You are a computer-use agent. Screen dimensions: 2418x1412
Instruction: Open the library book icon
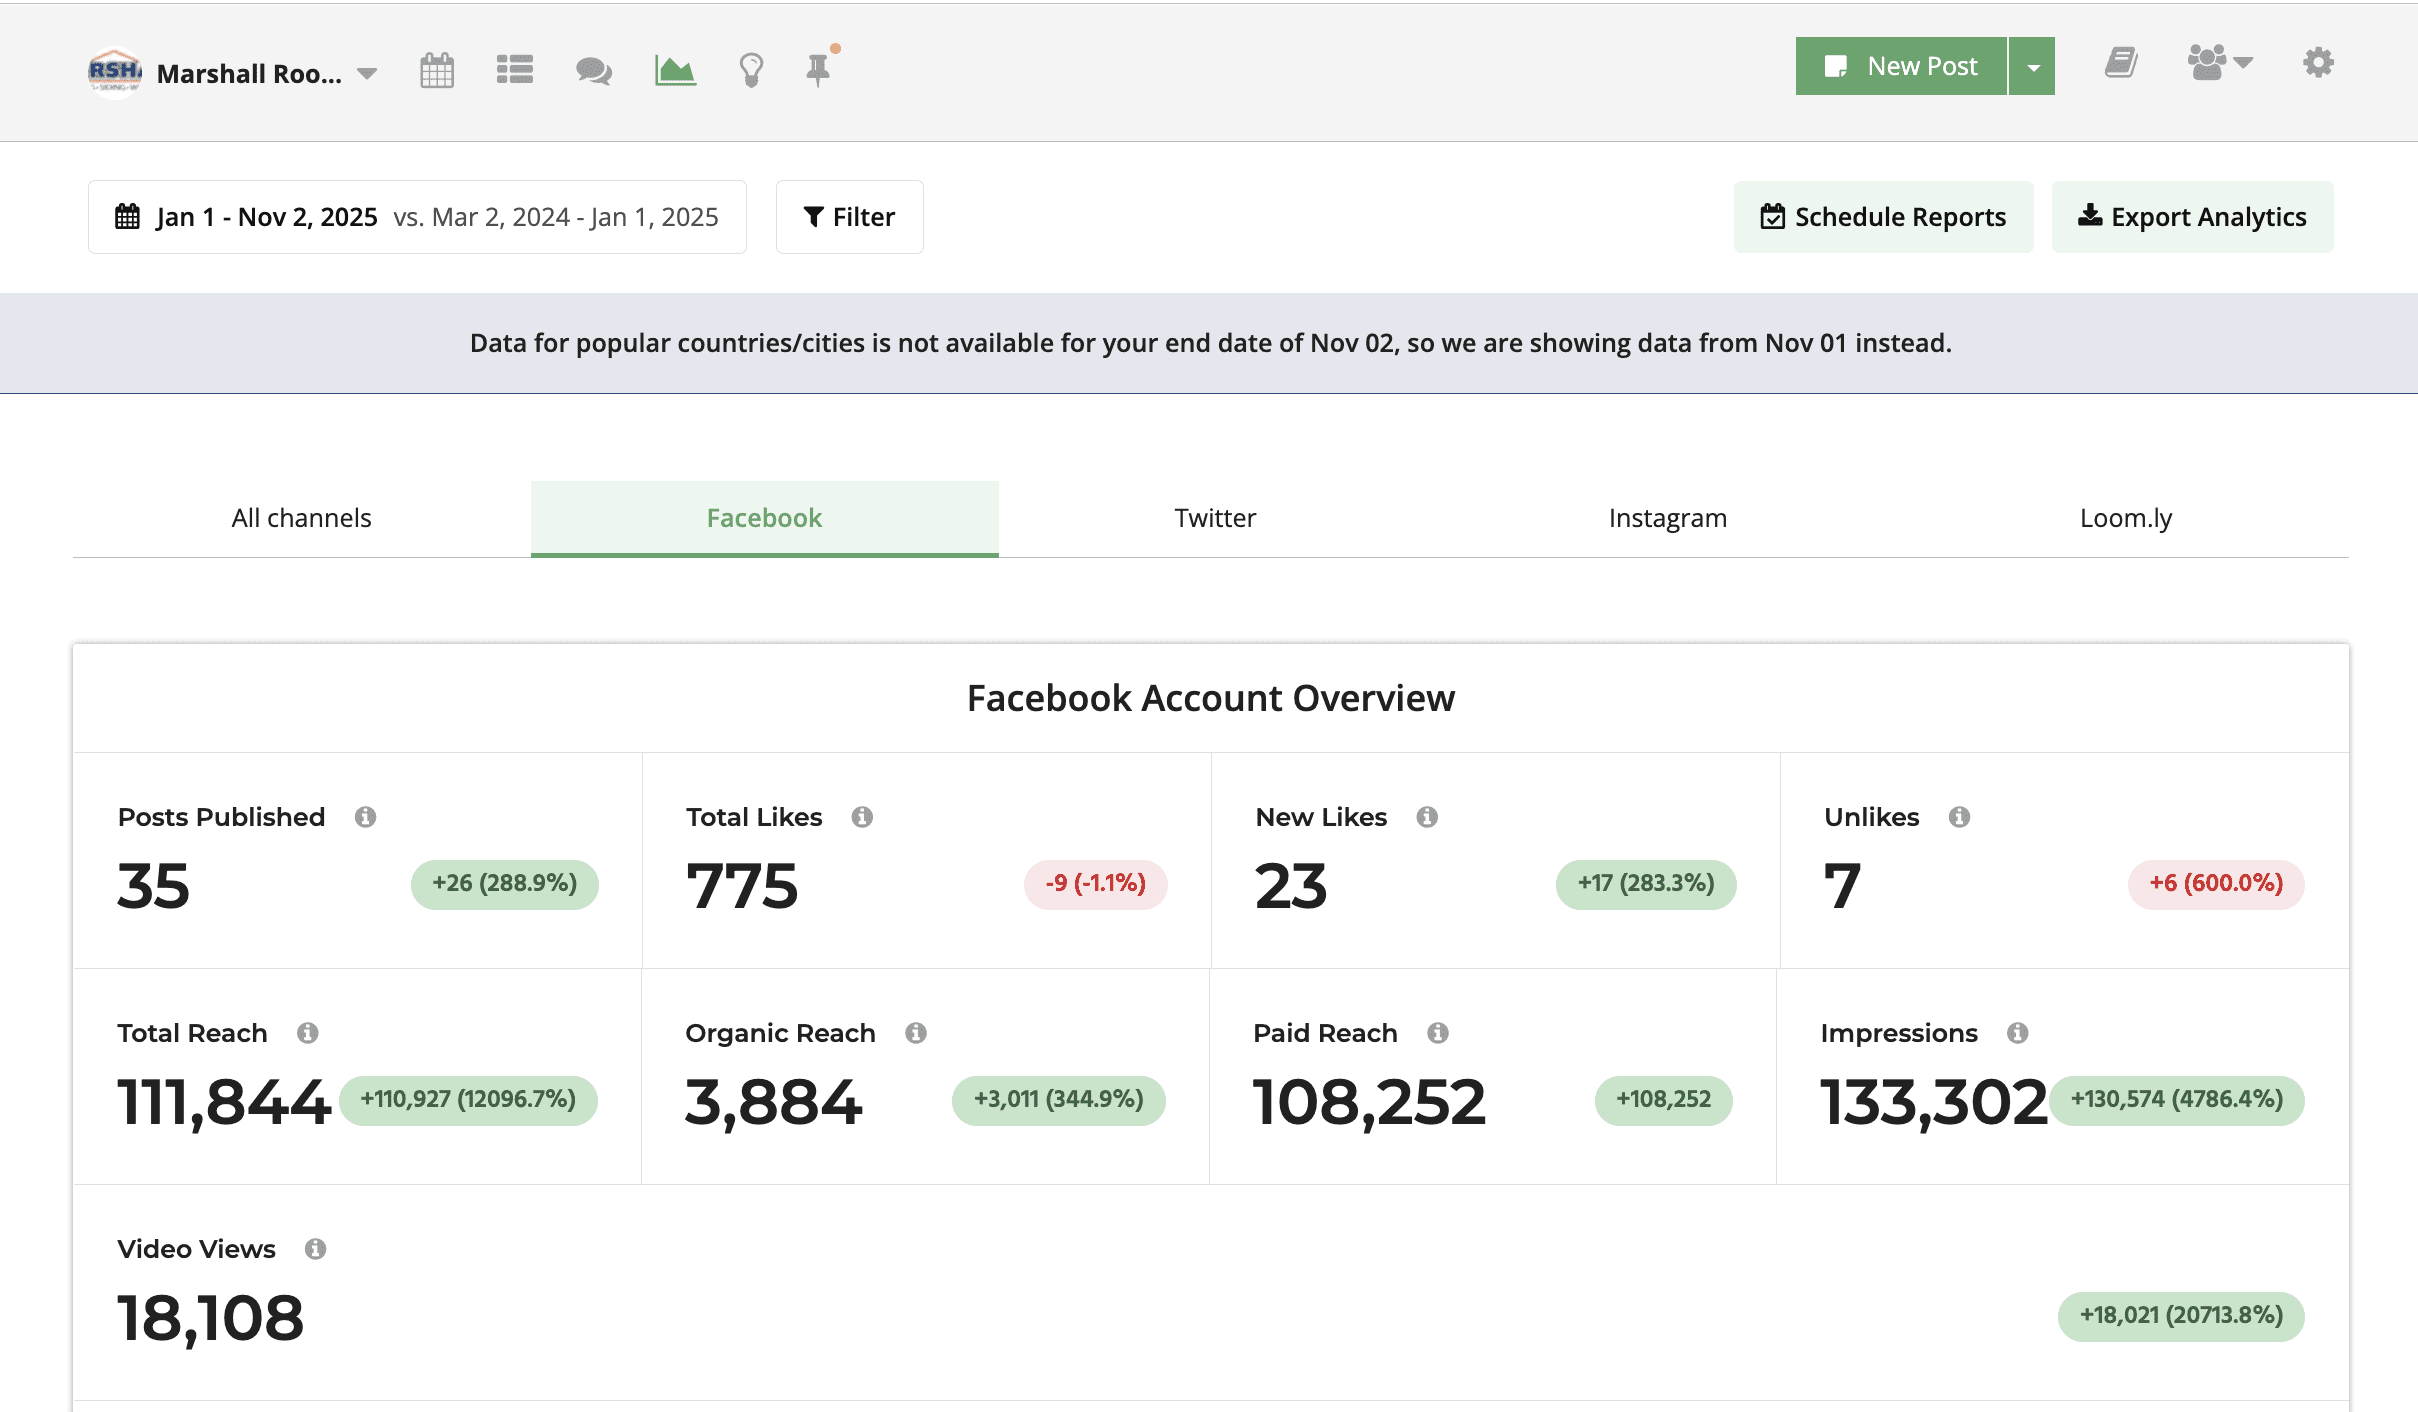pyautogui.click(x=2121, y=64)
